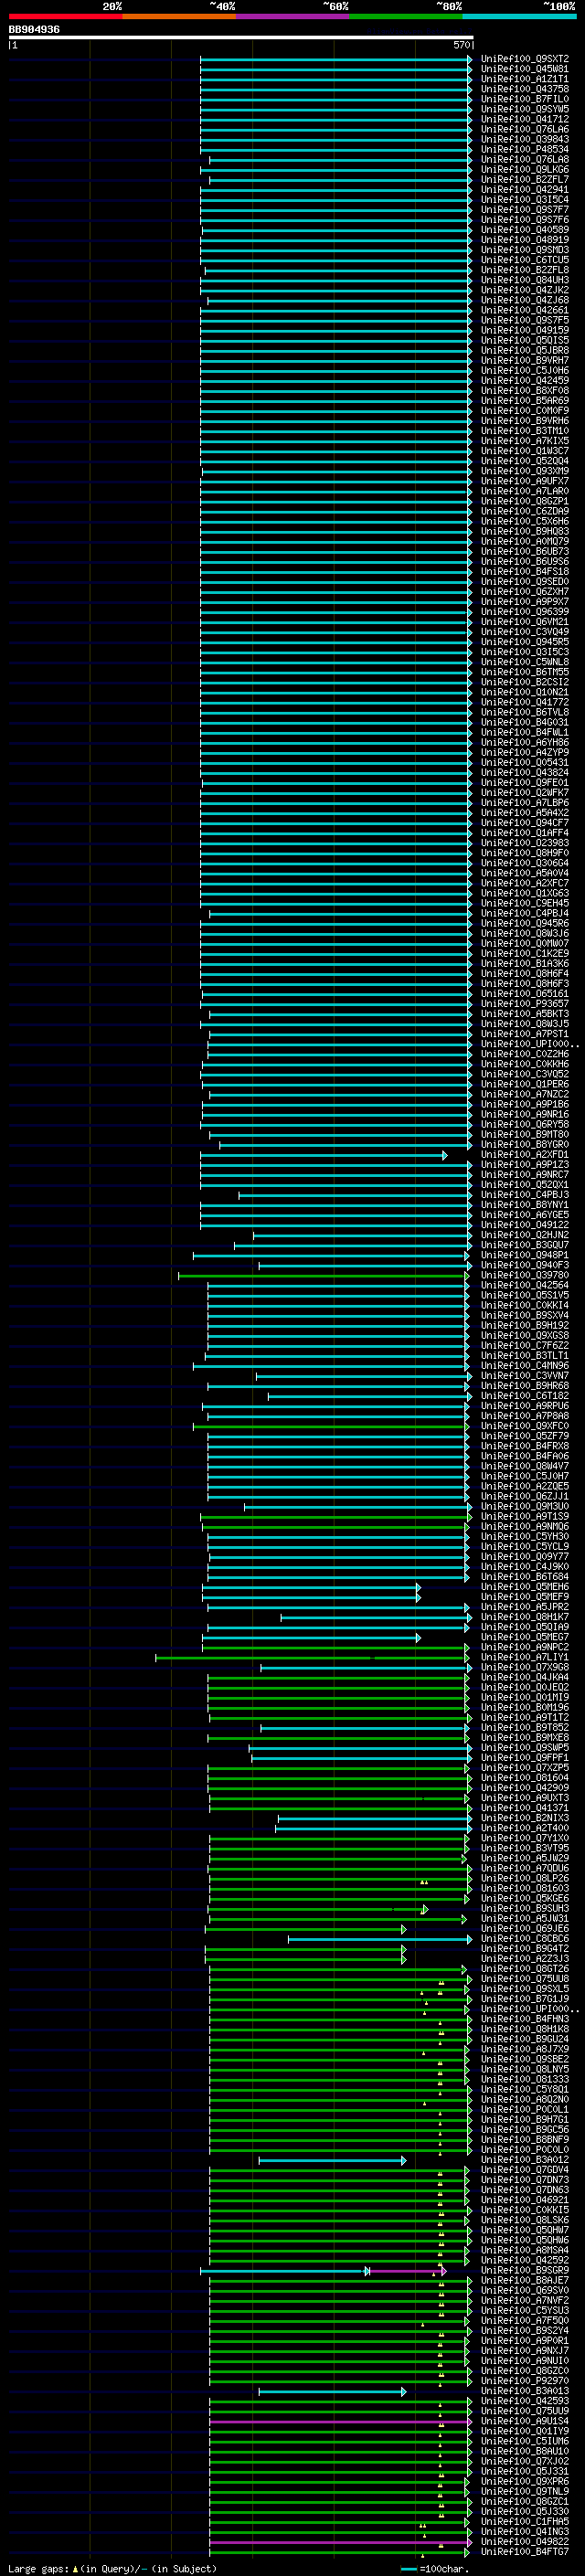Click the alignment bar for UniRef100_B2ZFL7
585x2576 pixels.
pos(340,180)
